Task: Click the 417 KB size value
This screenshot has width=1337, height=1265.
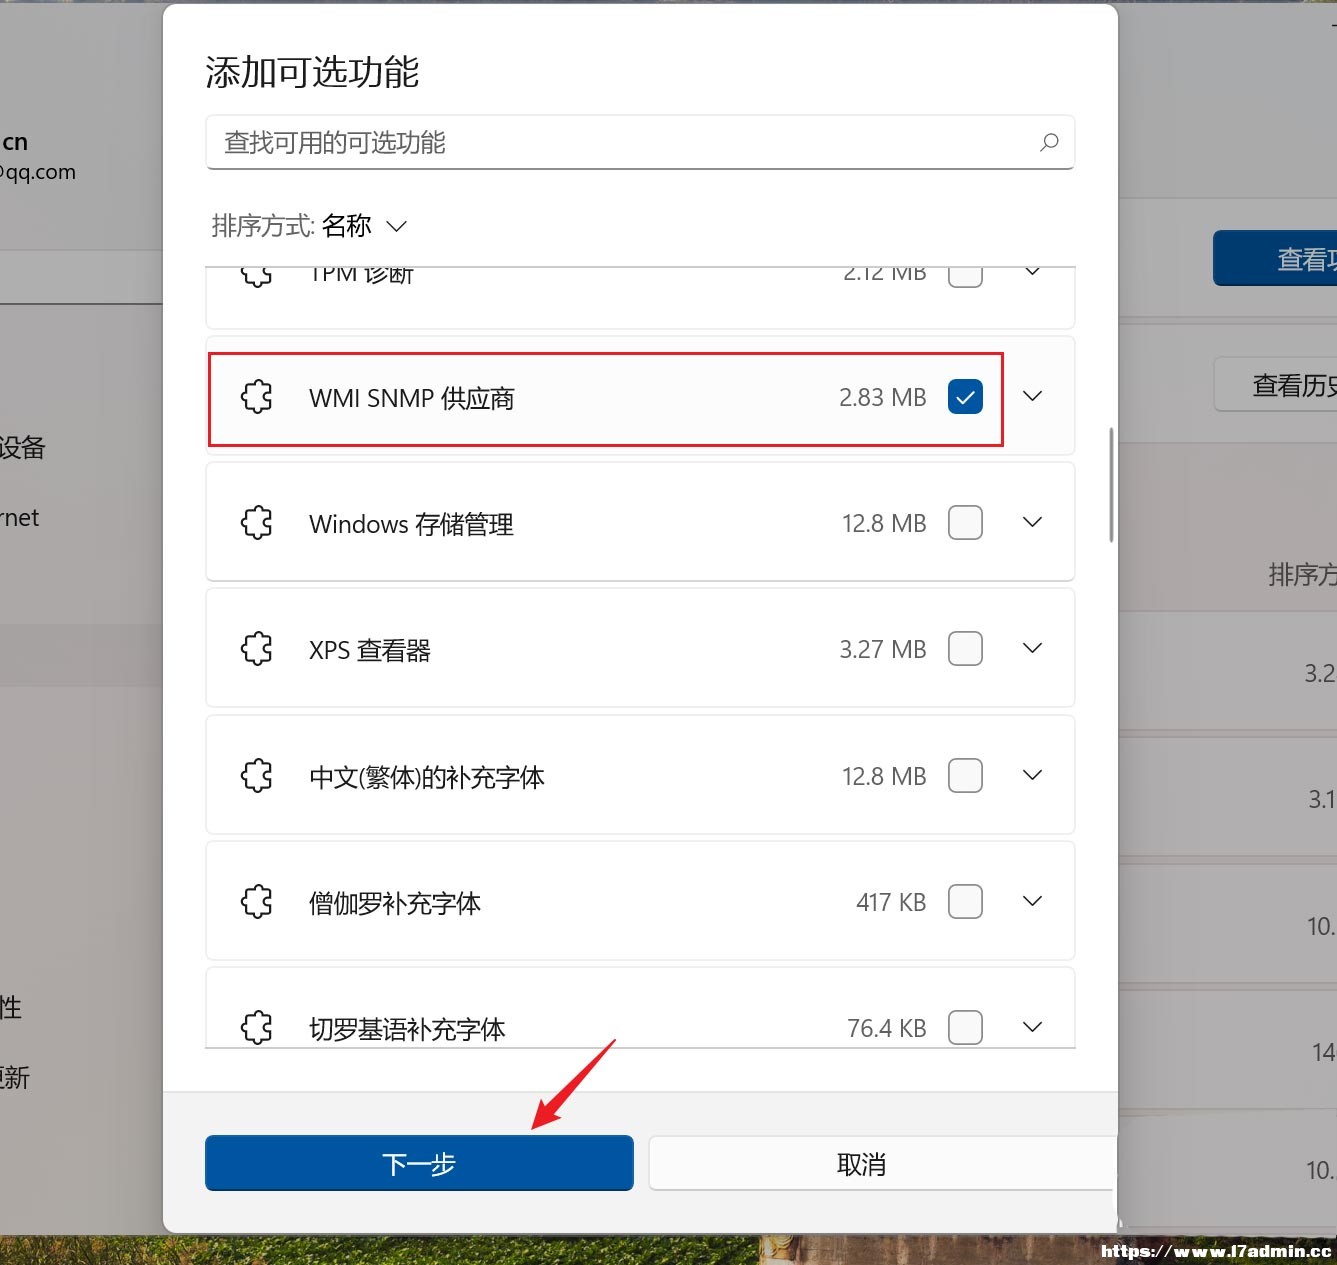Action: 891,902
